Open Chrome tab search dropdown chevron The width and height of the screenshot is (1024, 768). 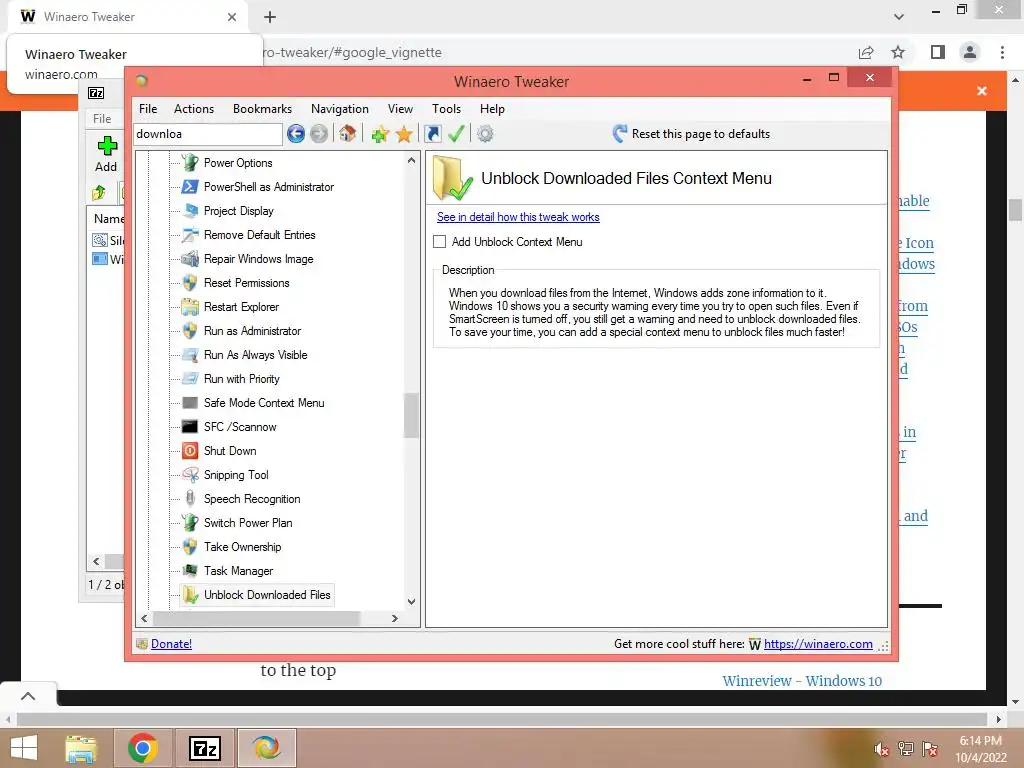pyautogui.click(x=899, y=17)
